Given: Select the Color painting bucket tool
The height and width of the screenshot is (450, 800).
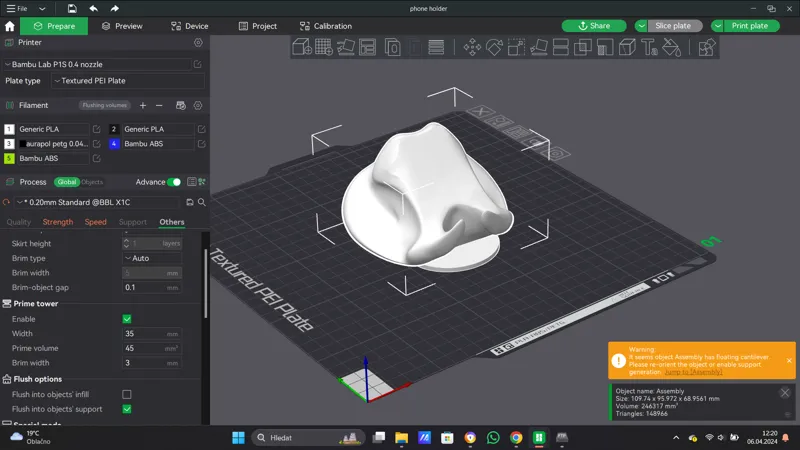Looking at the screenshot, I should [x=671, y=47].
